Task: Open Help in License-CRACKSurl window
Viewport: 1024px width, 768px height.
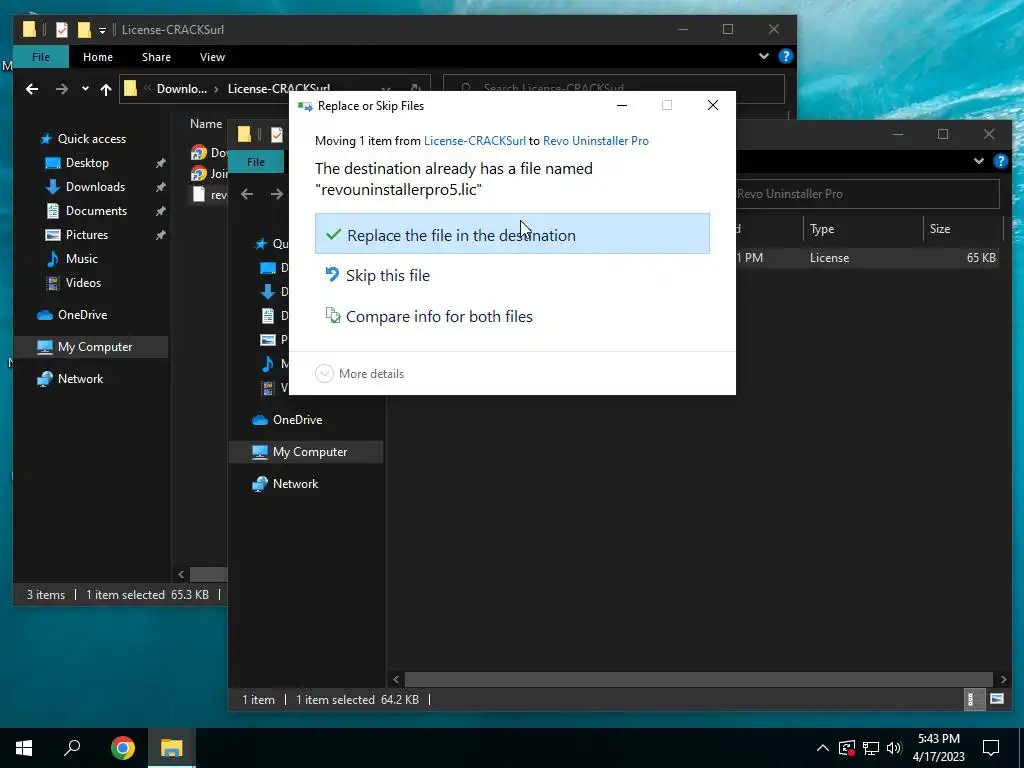Action: pyautogui.click(x=786, y=56)
